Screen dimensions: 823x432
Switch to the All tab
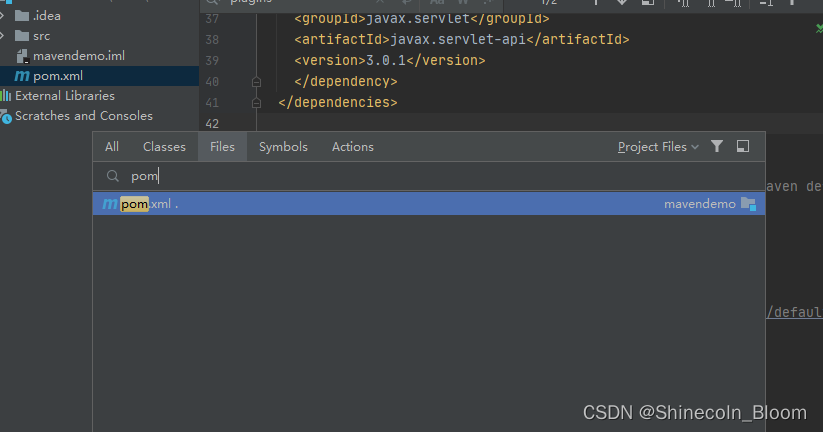pos(112,147)
